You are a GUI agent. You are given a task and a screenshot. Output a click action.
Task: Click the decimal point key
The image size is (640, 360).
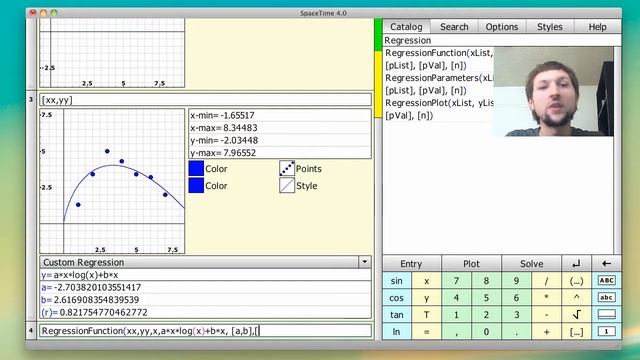[x=516, y=332]
